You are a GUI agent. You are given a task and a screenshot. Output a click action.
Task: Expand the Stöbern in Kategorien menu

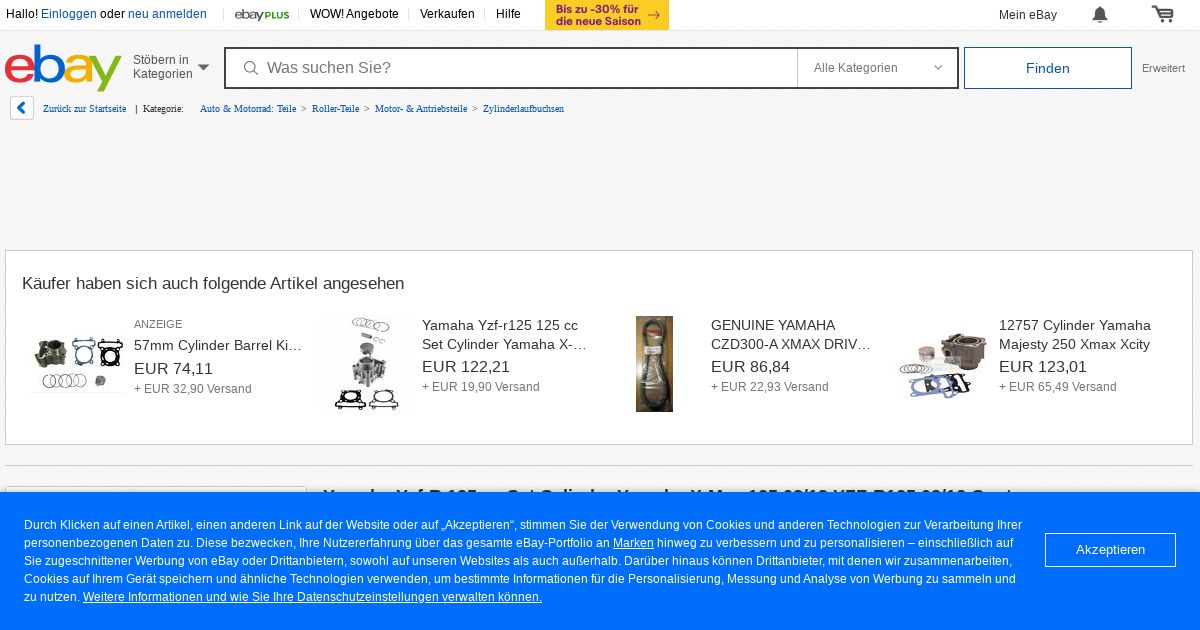coord(171,67)
